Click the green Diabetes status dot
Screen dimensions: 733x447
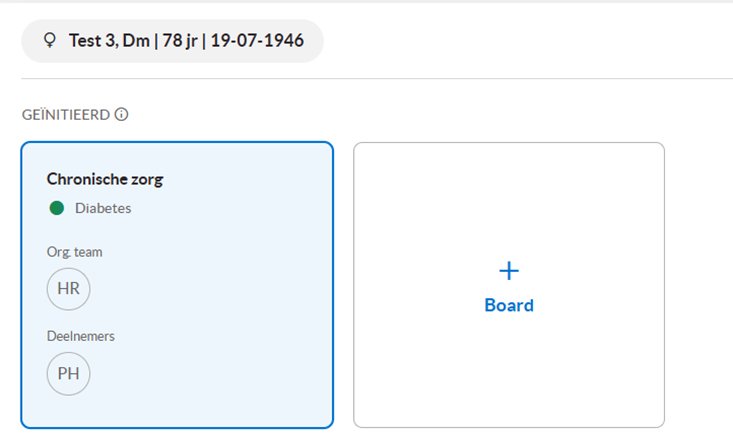(x=57, y=208)
